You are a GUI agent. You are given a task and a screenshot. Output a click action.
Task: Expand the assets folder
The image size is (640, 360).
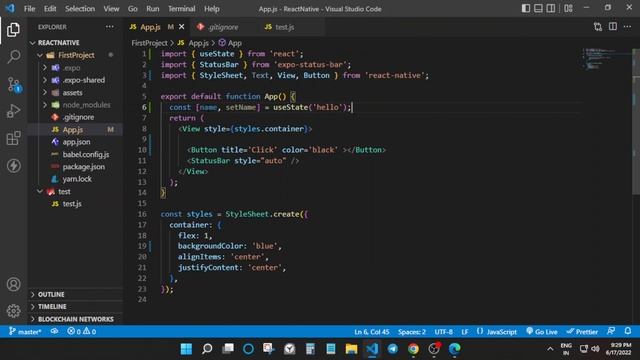[72, 93]
